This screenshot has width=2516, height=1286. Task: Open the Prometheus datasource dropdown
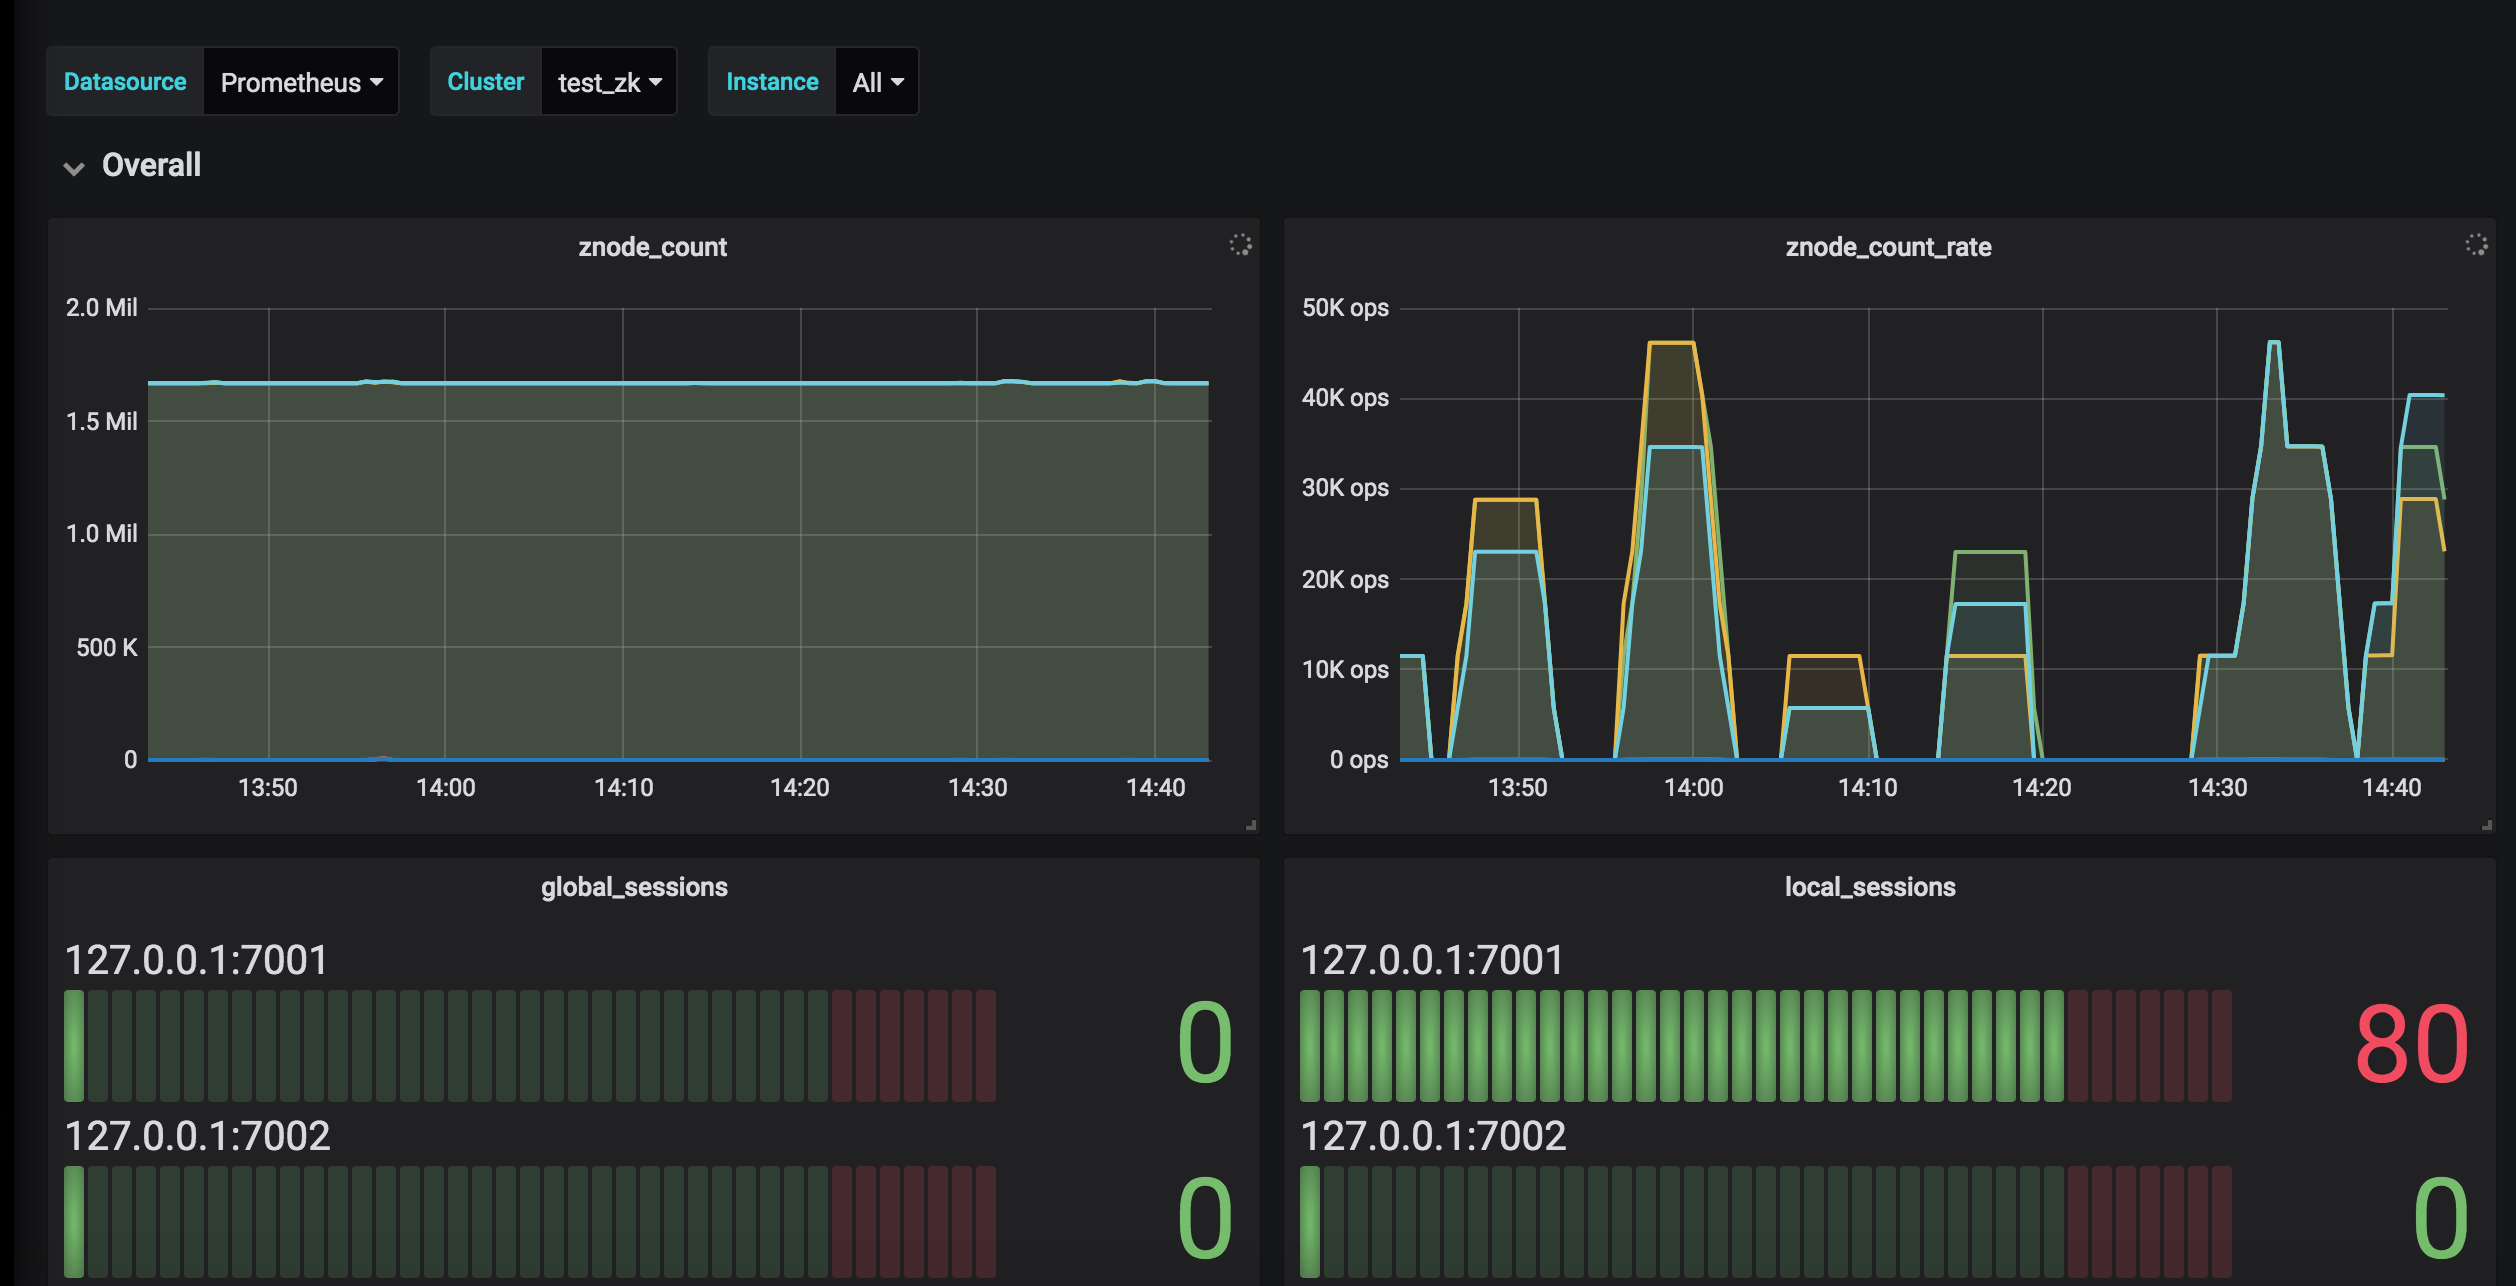[x=300, y=82]
